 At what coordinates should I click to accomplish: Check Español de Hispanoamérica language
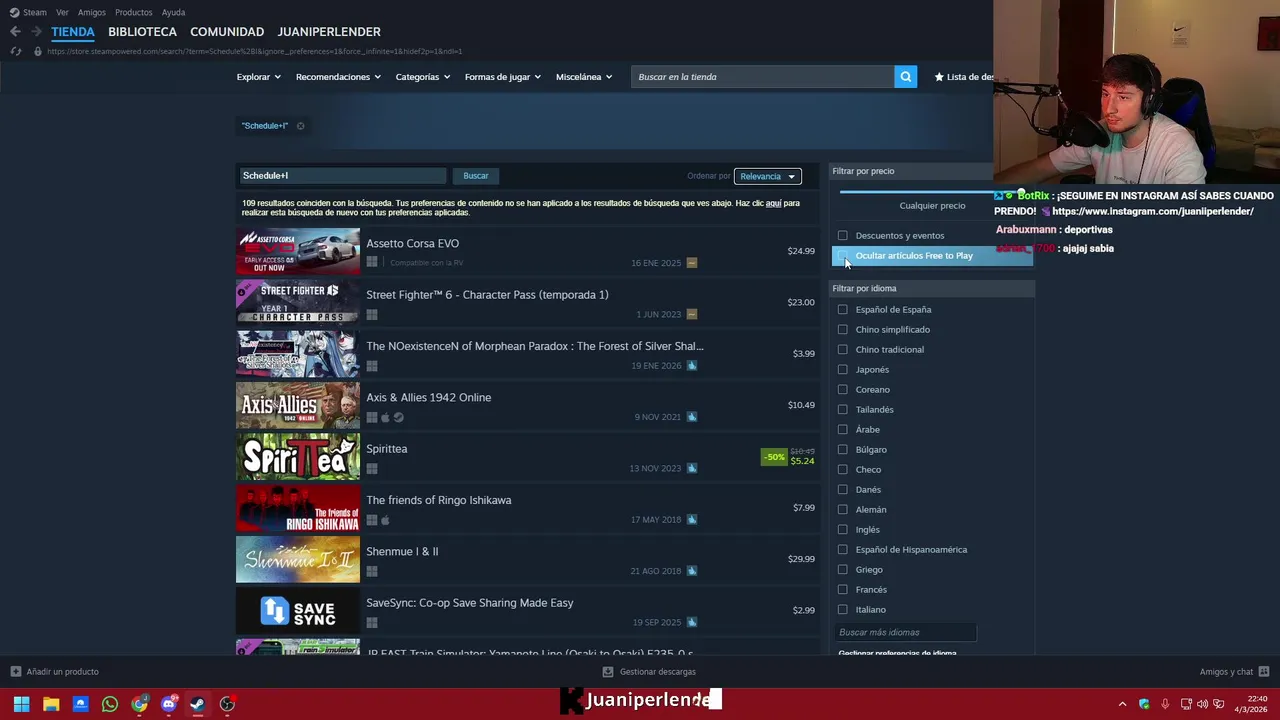pyautogui.click(x=843, y=550)
